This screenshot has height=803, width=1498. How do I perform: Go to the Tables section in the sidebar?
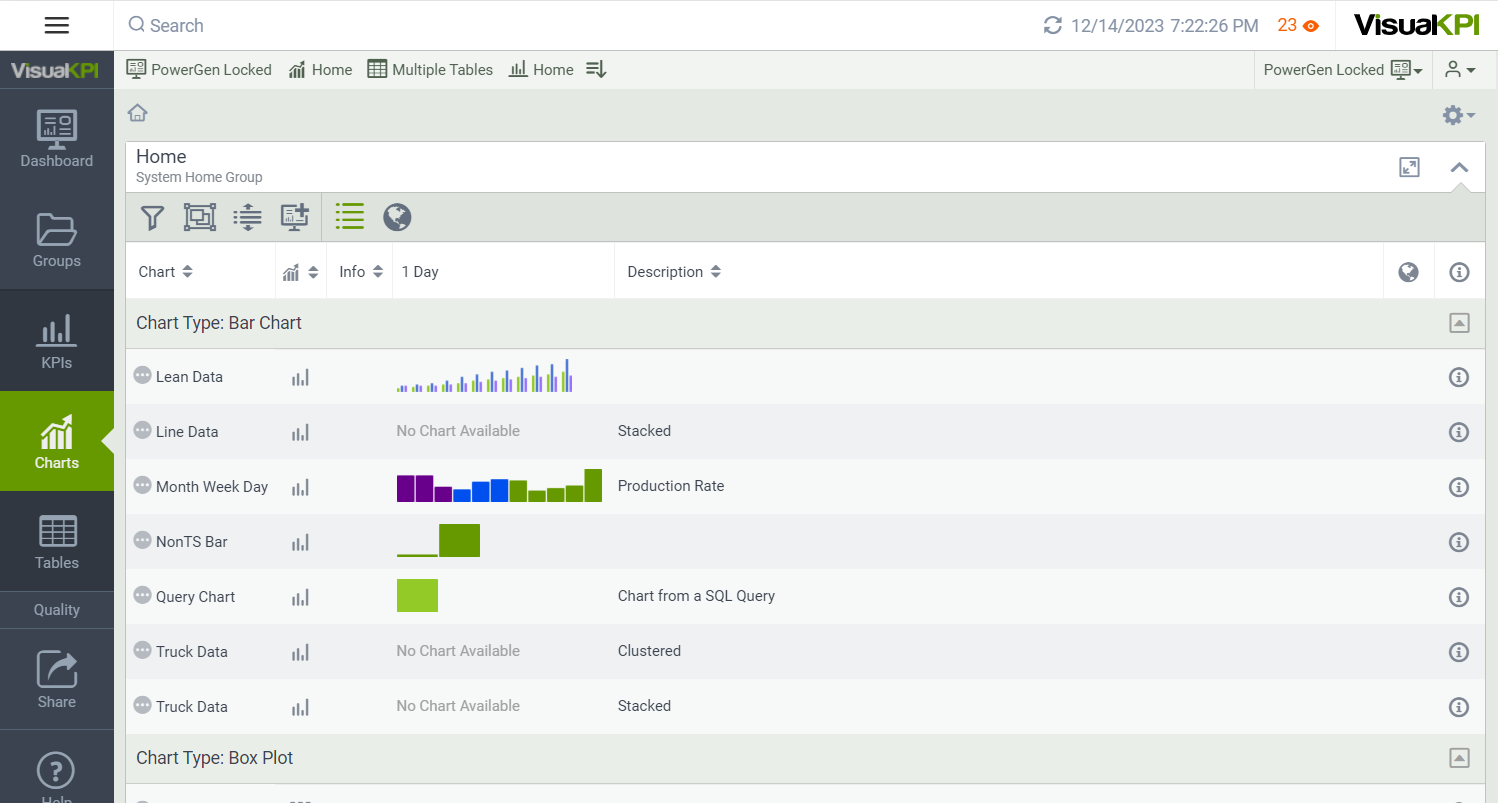(57, 542)
